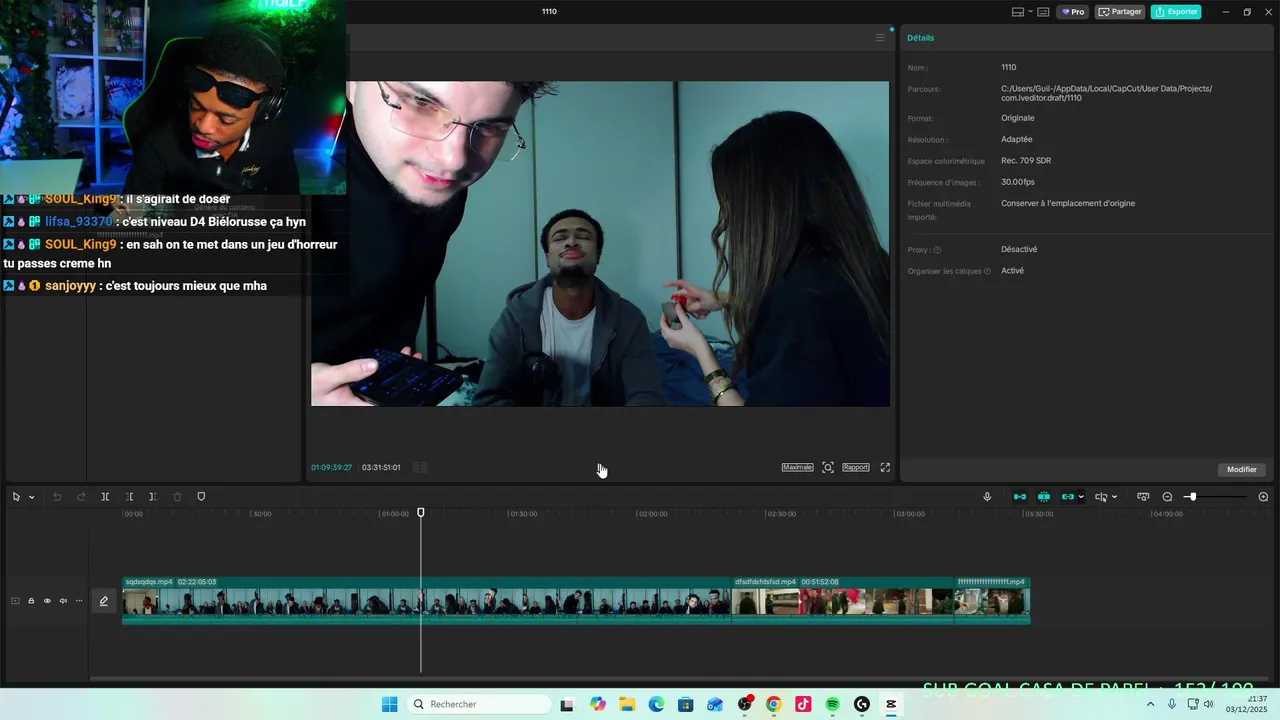Click the project path text in Détails
Image resolution: width=1280 pixels, height=720 pixels.
click(1106, 93)
